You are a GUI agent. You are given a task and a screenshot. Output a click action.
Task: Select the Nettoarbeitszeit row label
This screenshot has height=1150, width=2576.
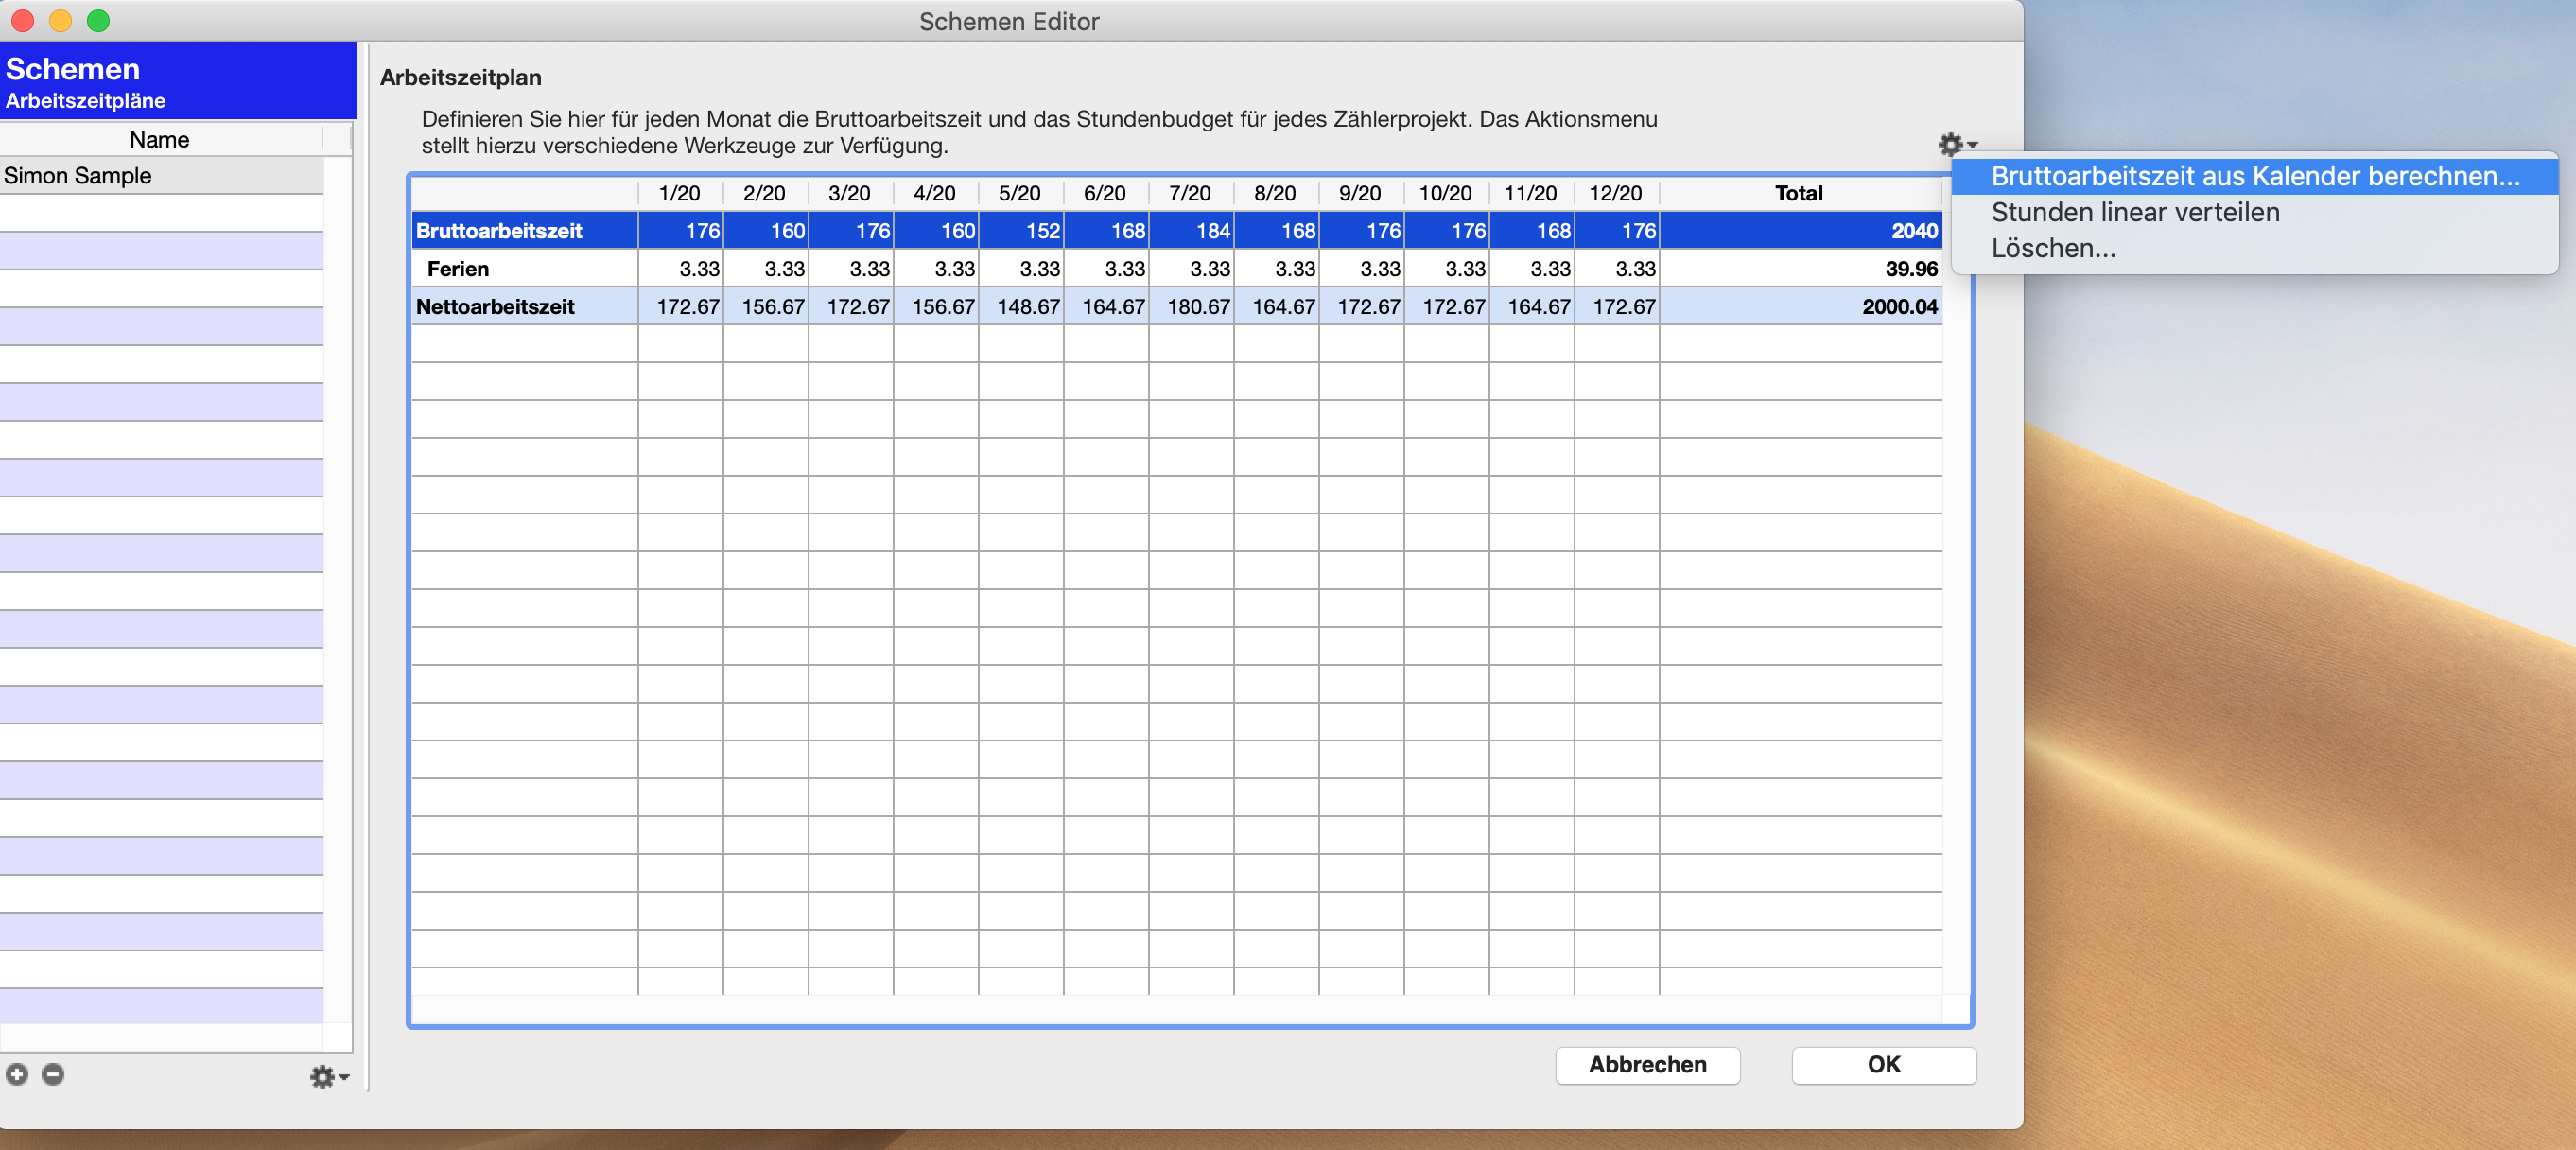524,307
